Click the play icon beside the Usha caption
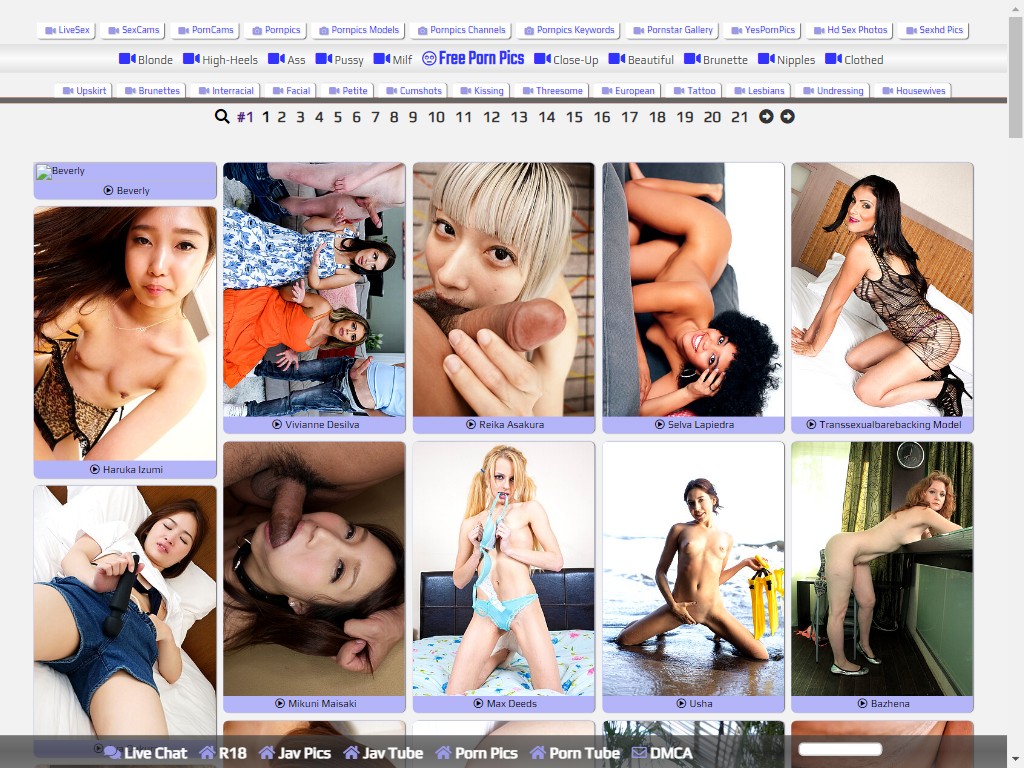The height and width of the screenshot is (768, 1024). click(681, 704)
